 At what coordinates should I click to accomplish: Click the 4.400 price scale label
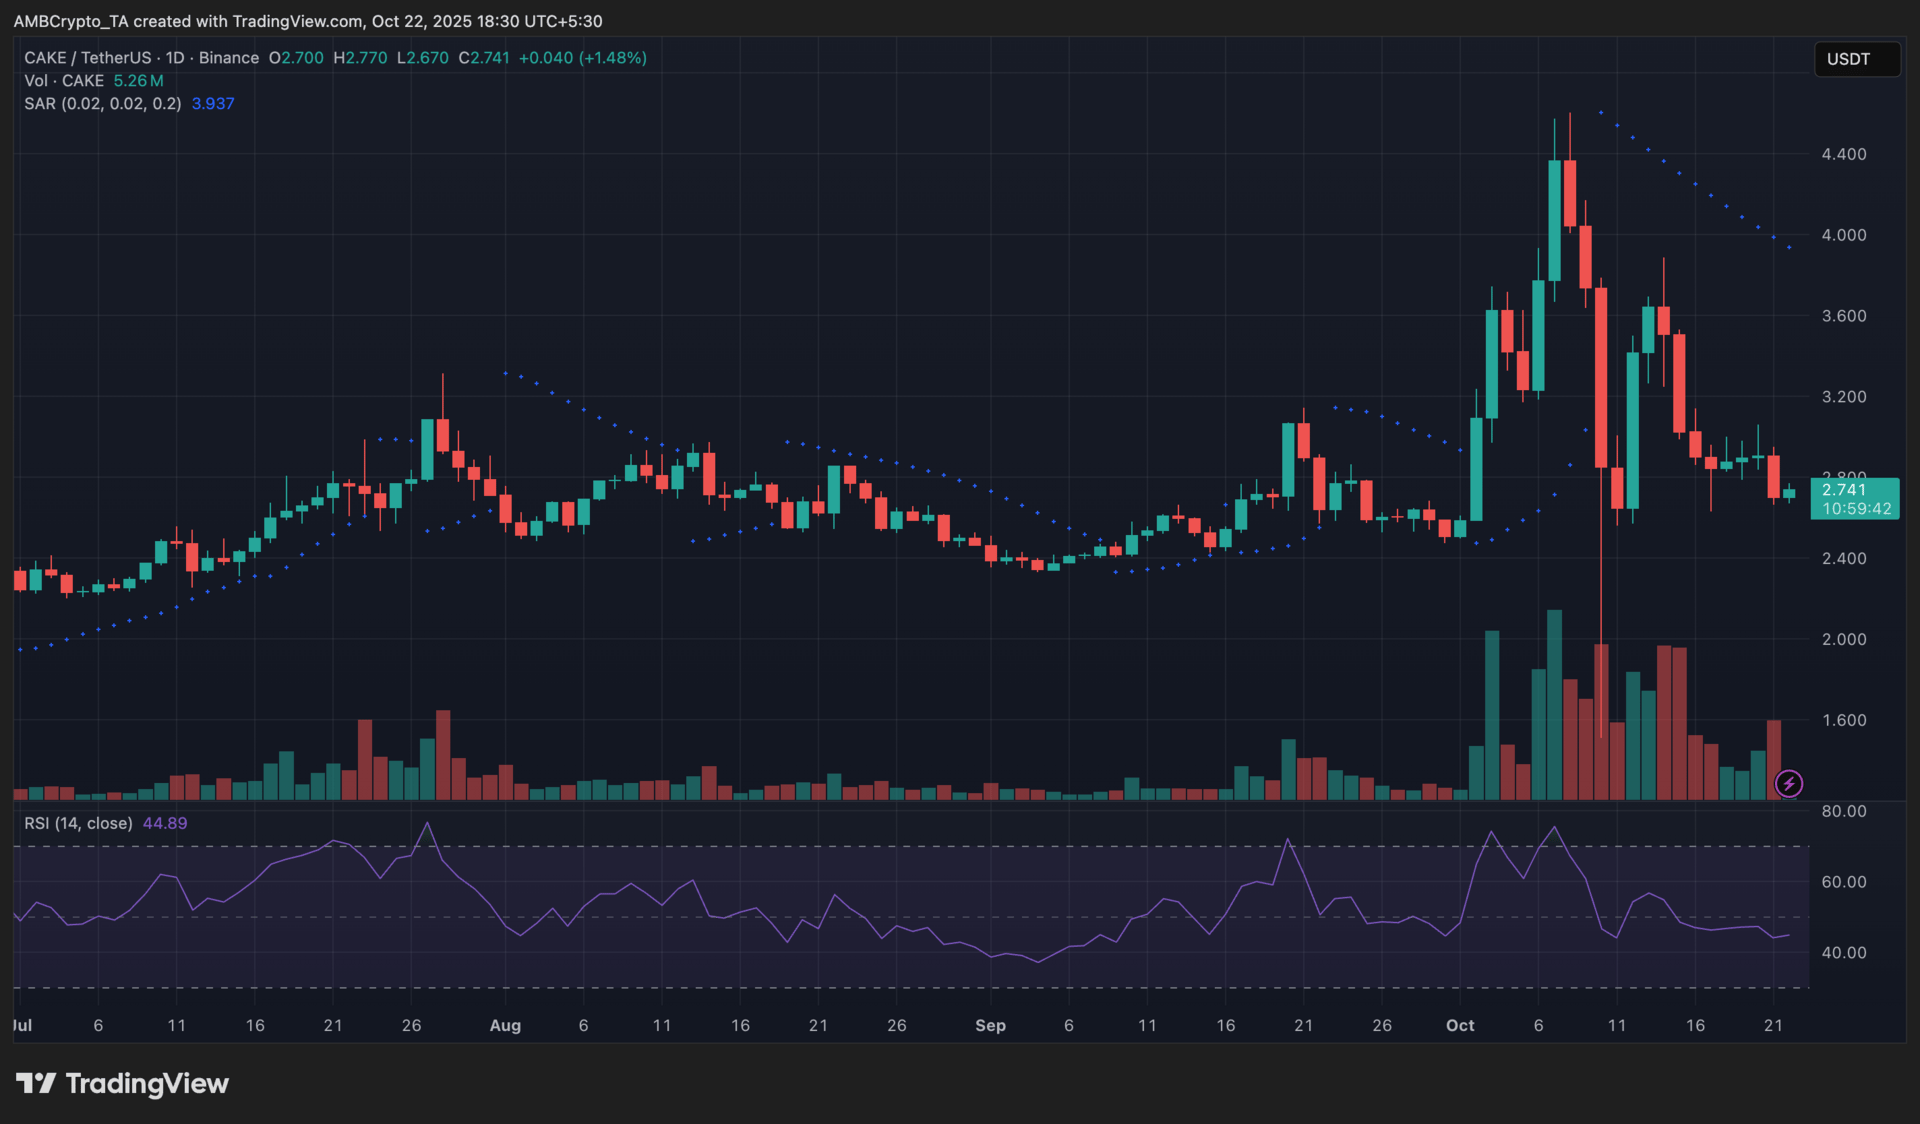1843,154
